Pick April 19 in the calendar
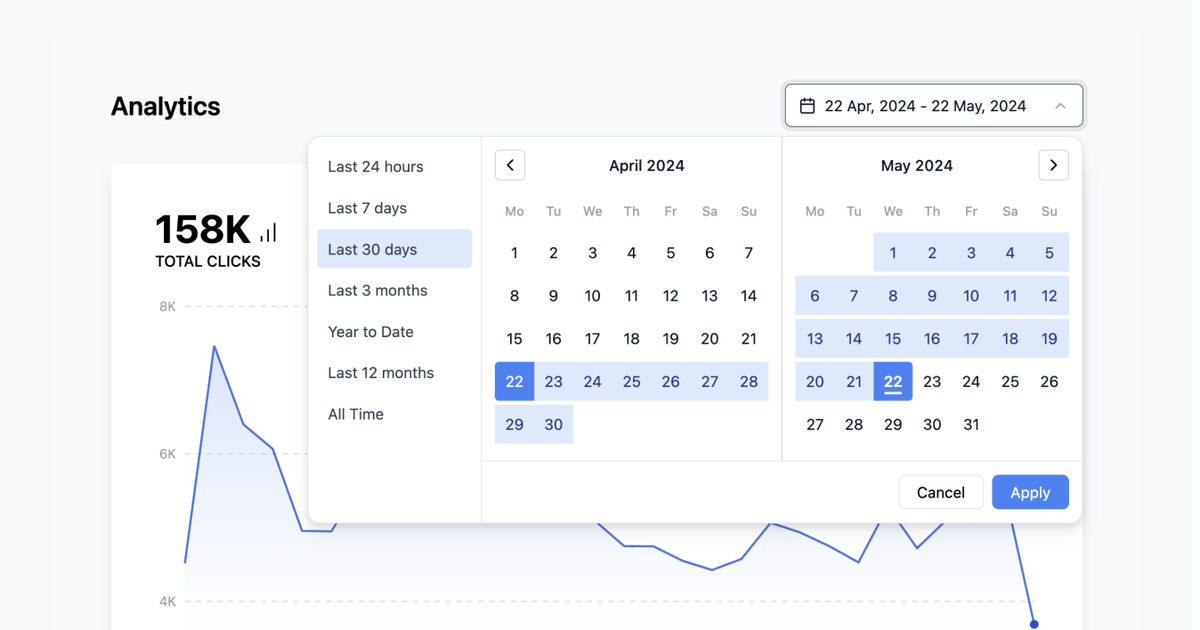 671,339
